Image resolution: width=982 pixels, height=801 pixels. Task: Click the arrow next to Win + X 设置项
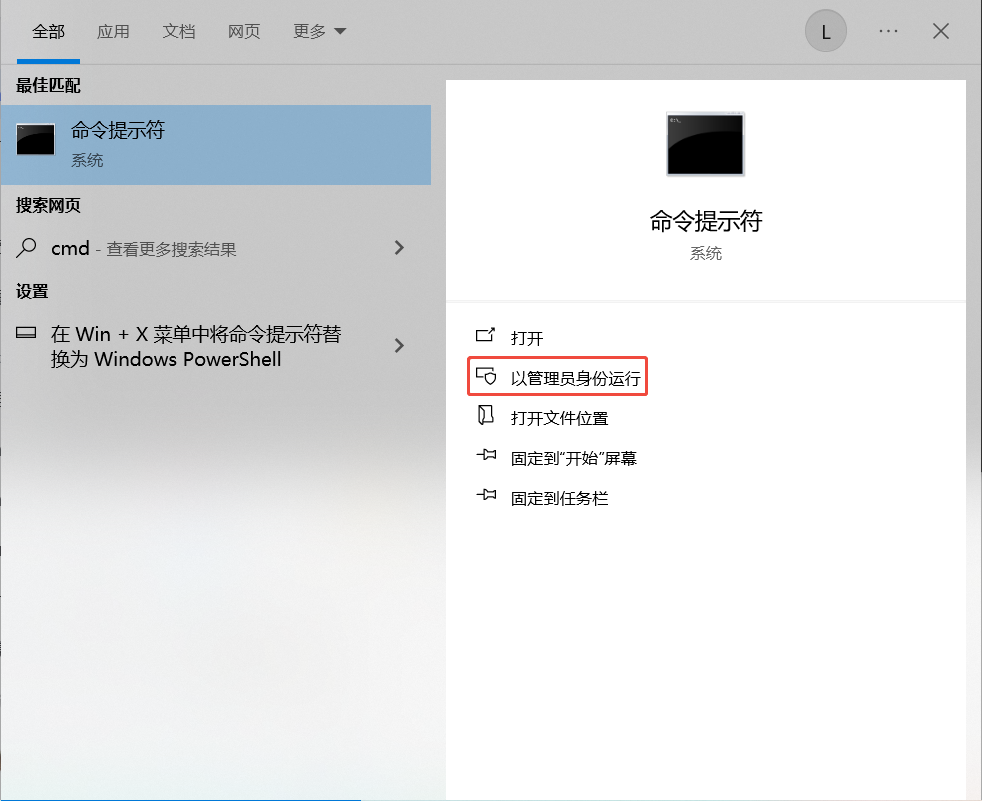tap(399, 346)
